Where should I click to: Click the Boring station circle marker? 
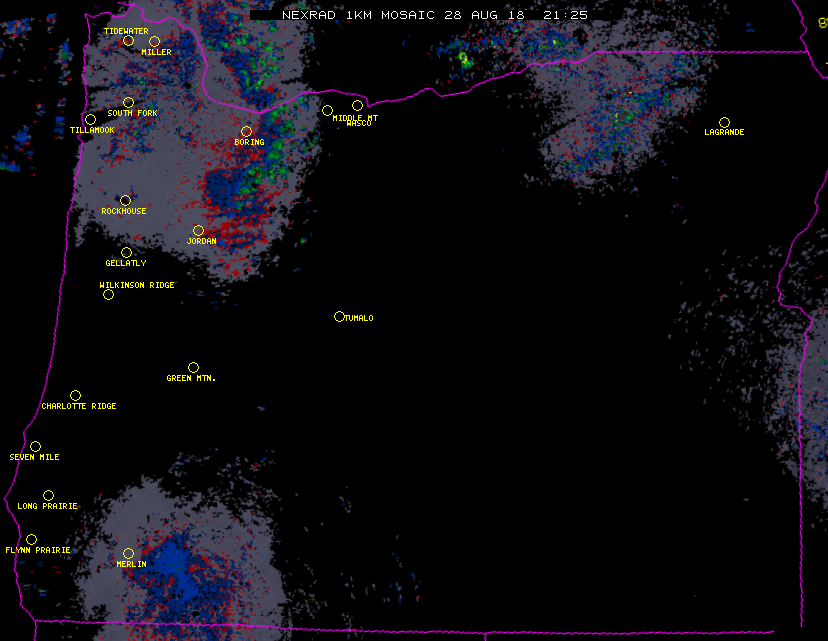tap(246, 131)
